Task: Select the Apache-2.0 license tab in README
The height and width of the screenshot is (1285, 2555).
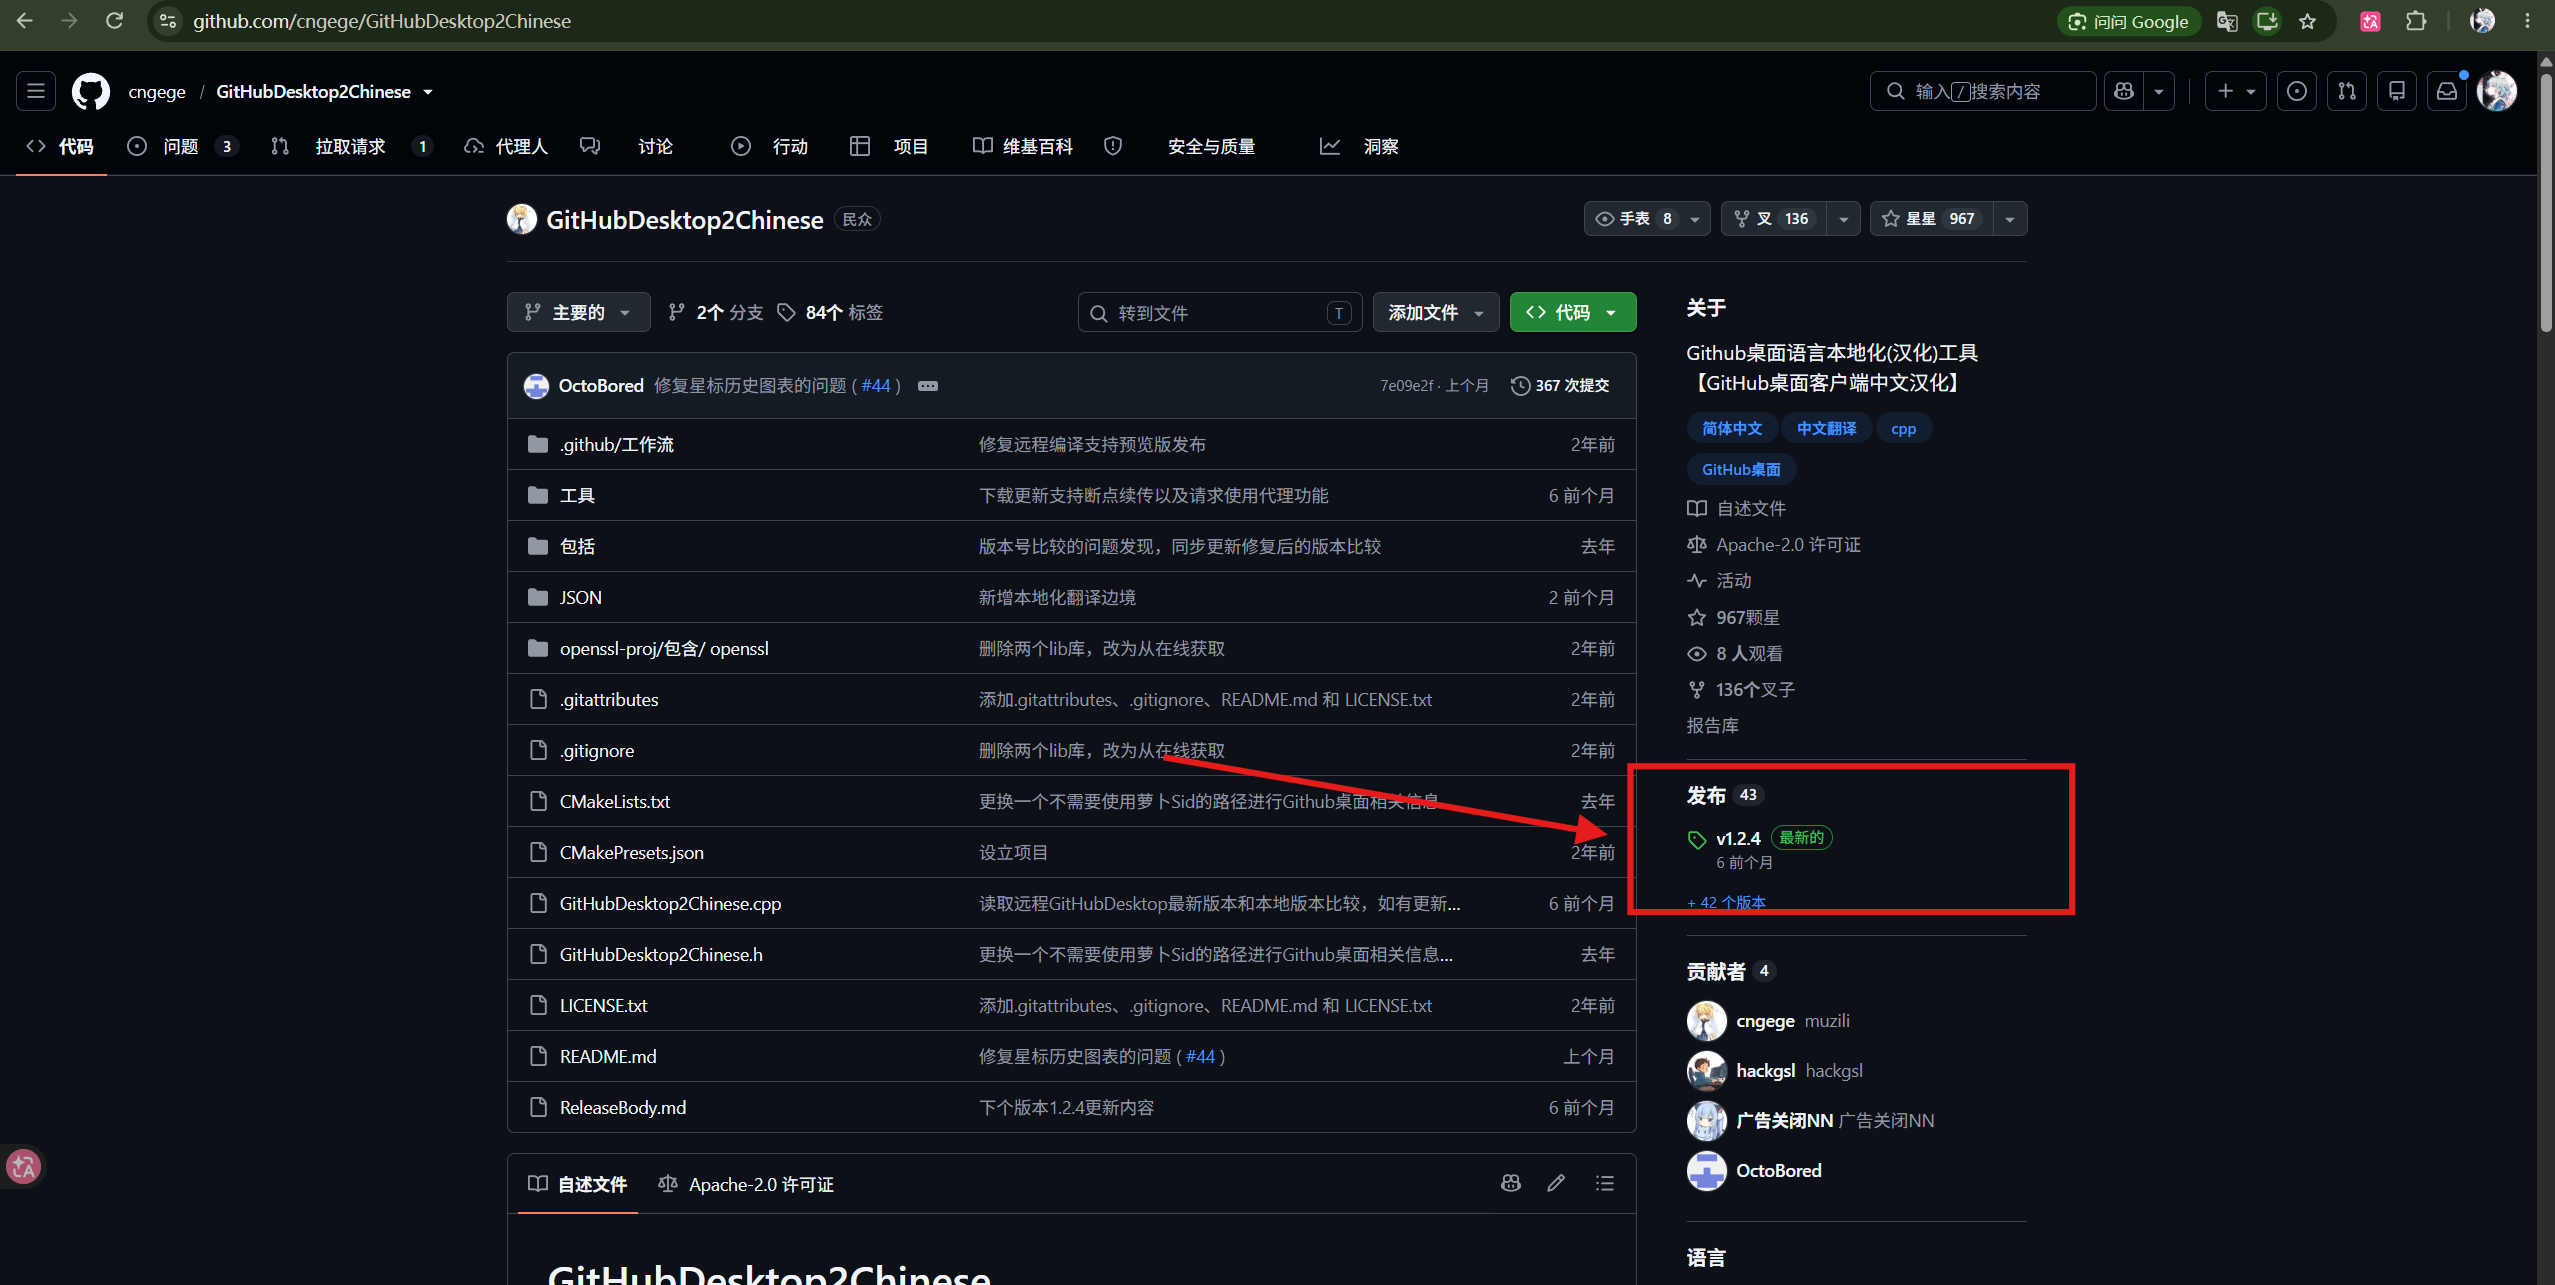Action: [x=746, y=1184]
